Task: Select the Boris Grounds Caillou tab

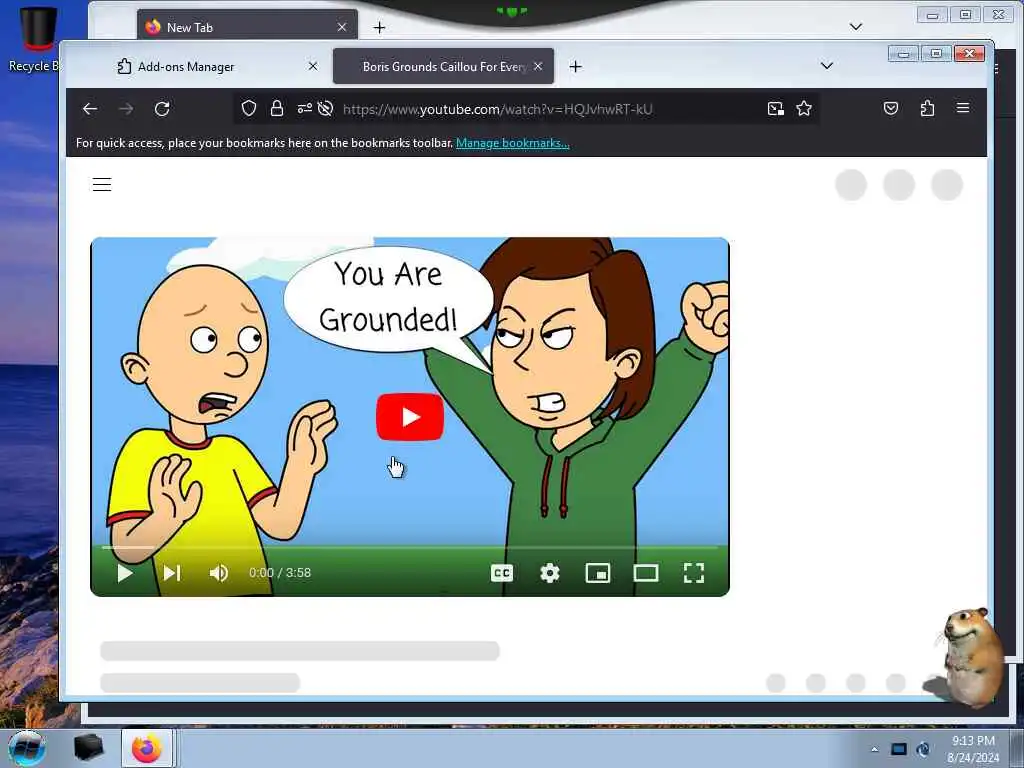Action: pyautogui.click(x=443, y=67)
